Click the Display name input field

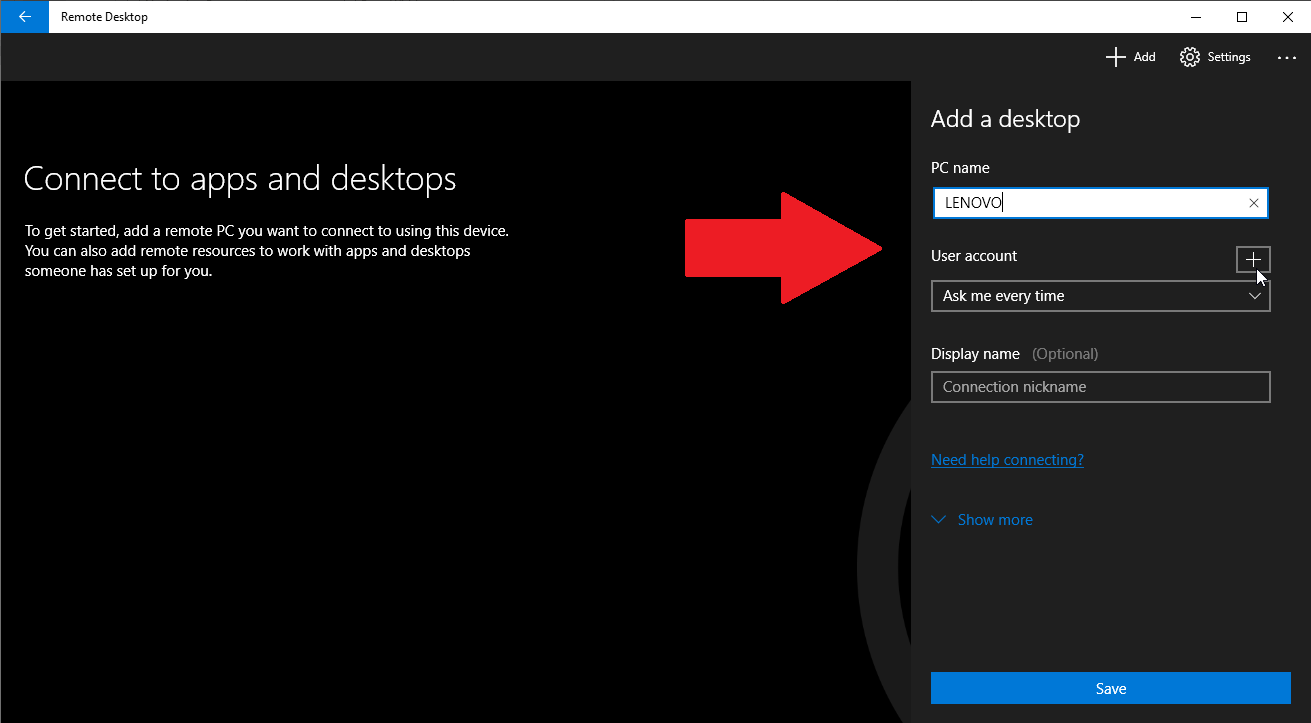1100,387
